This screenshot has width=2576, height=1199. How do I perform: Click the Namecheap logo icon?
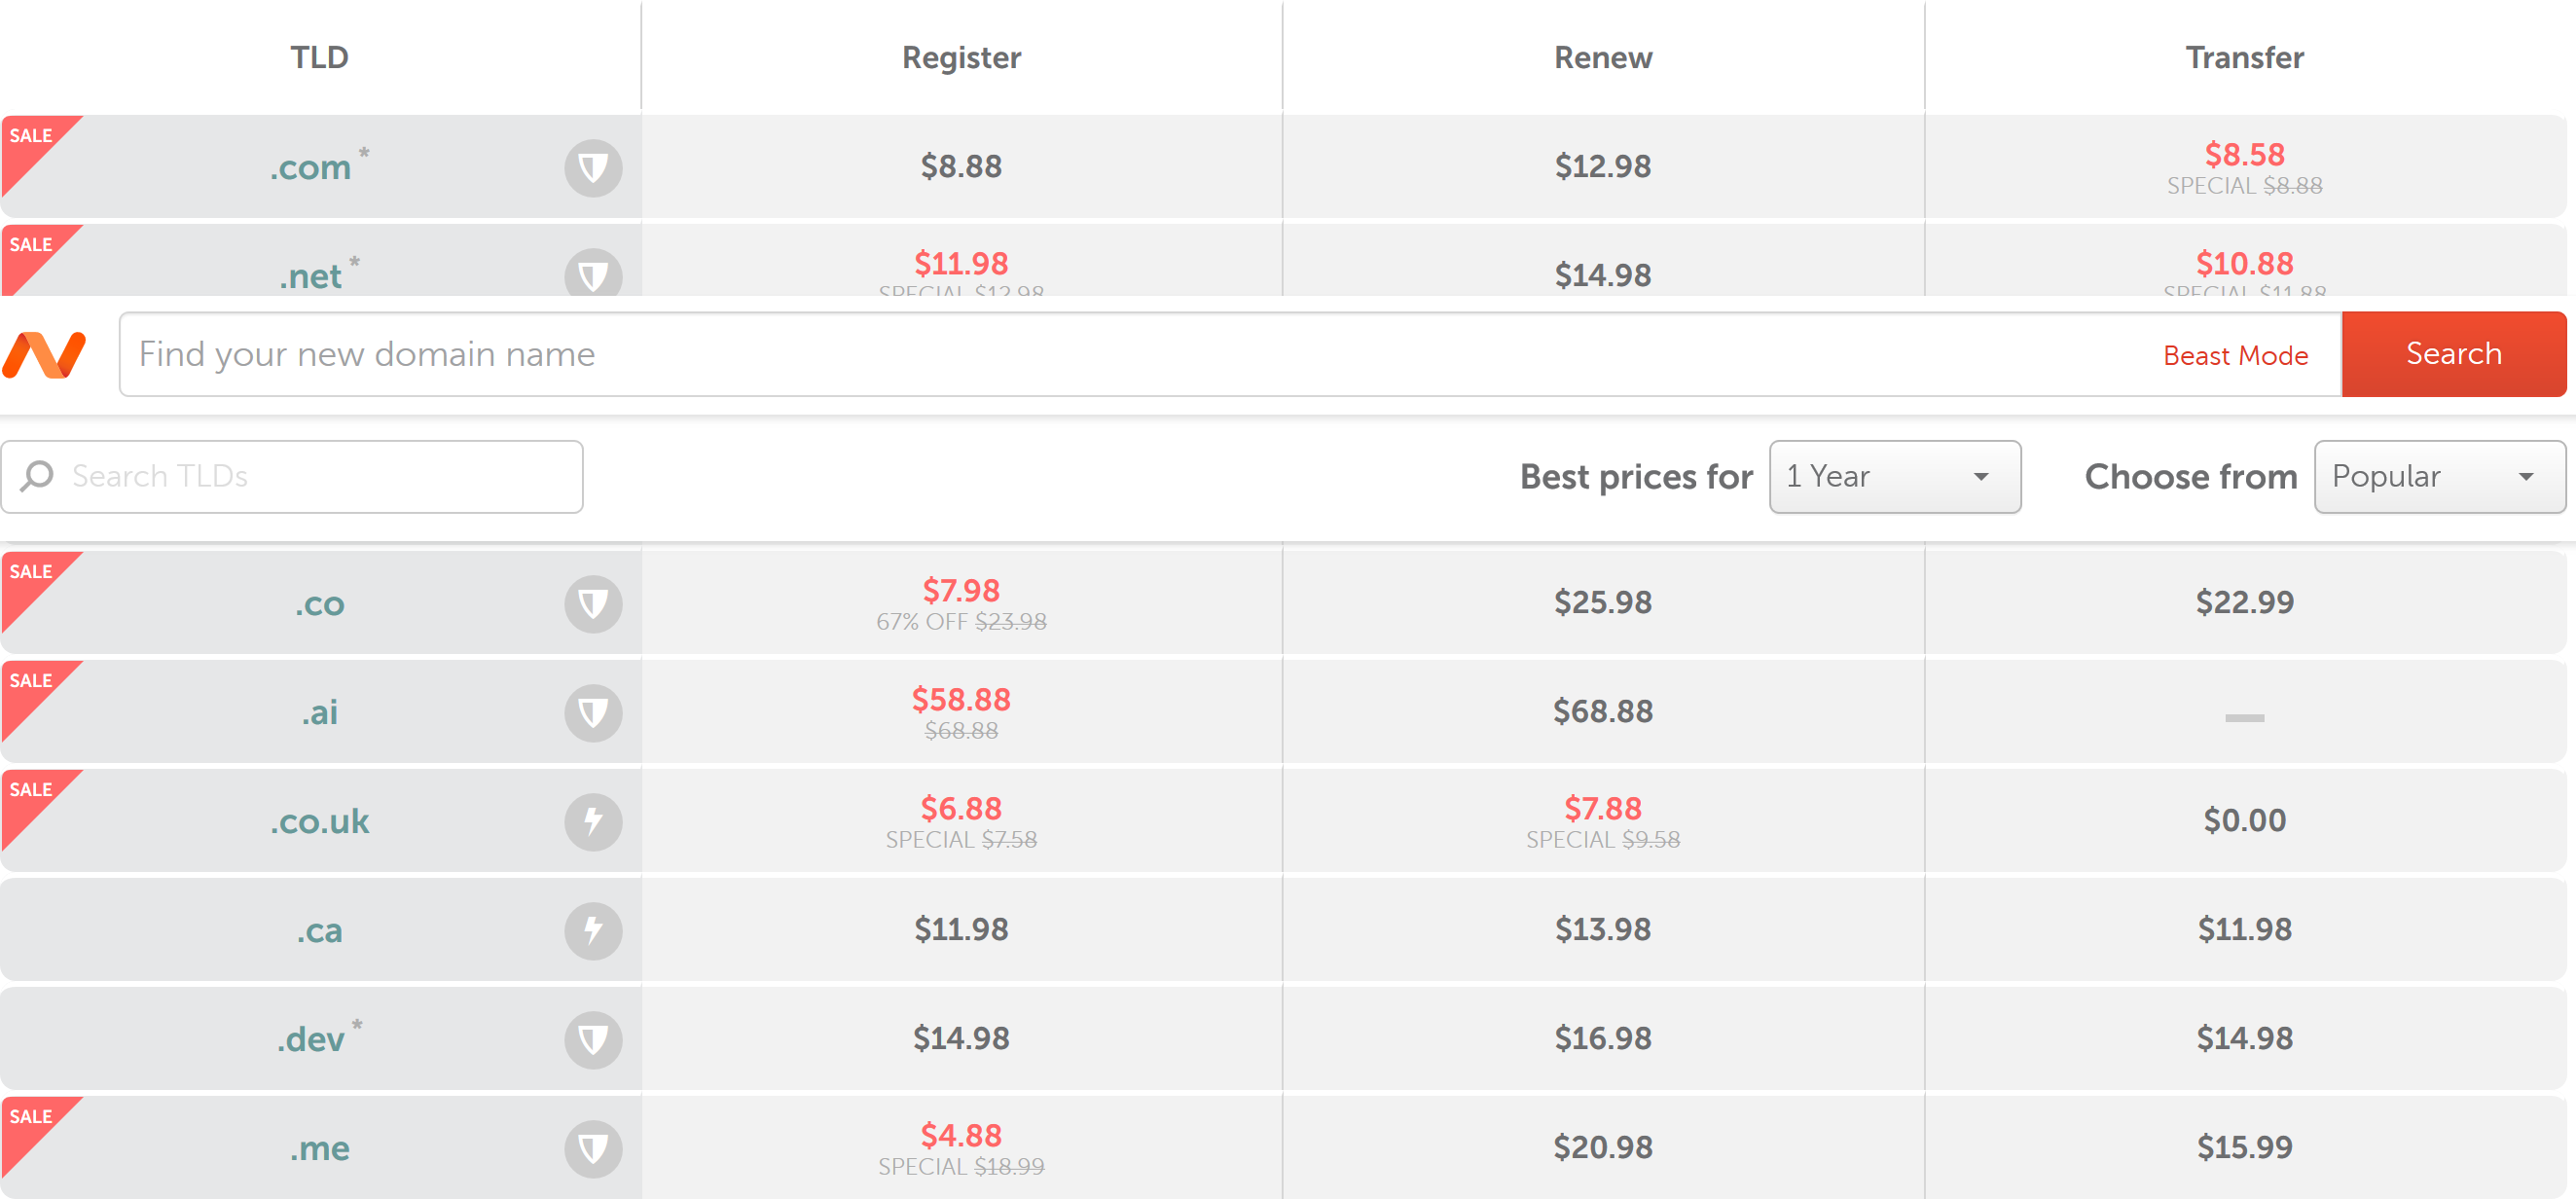click(x=45, y=355)
